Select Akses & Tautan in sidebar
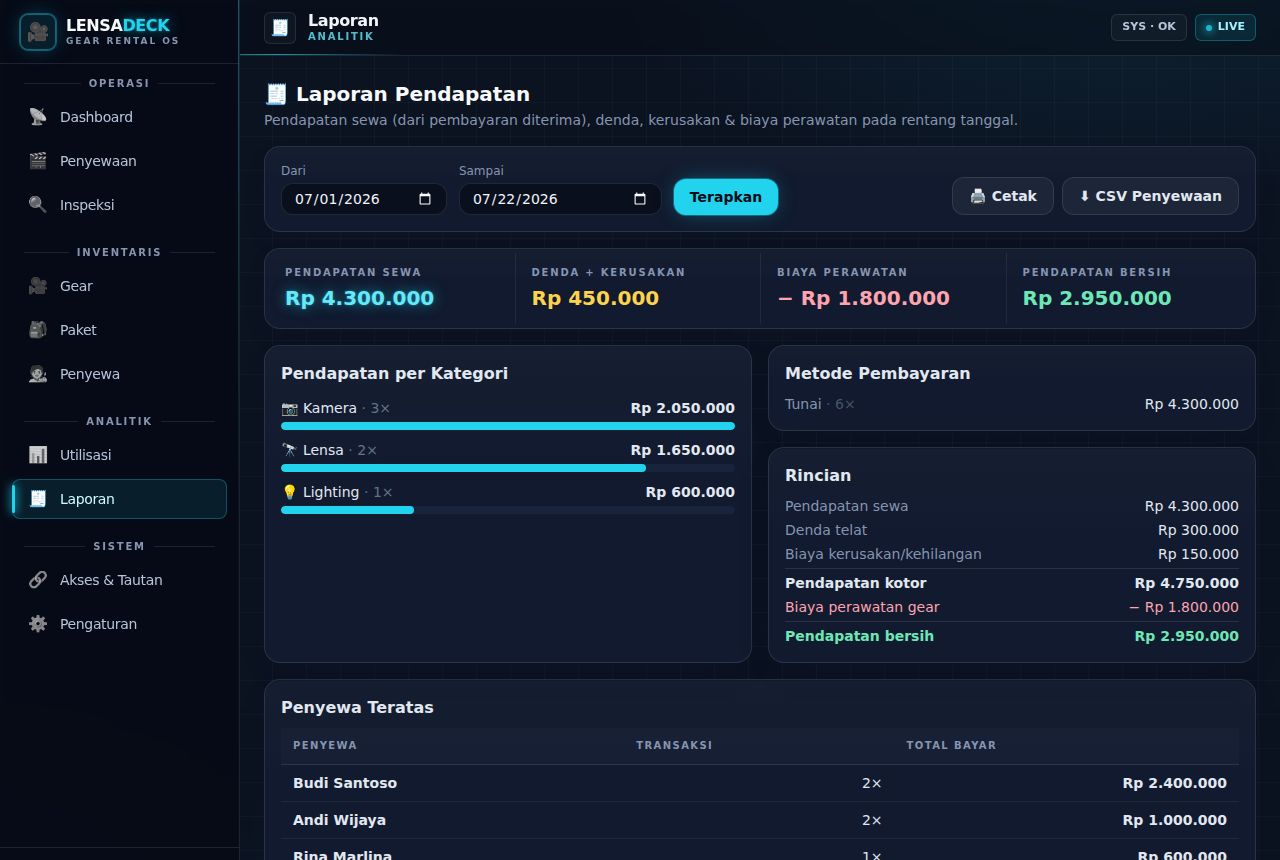The height and width of the screenshot is (860, 1280). point(119,580)
